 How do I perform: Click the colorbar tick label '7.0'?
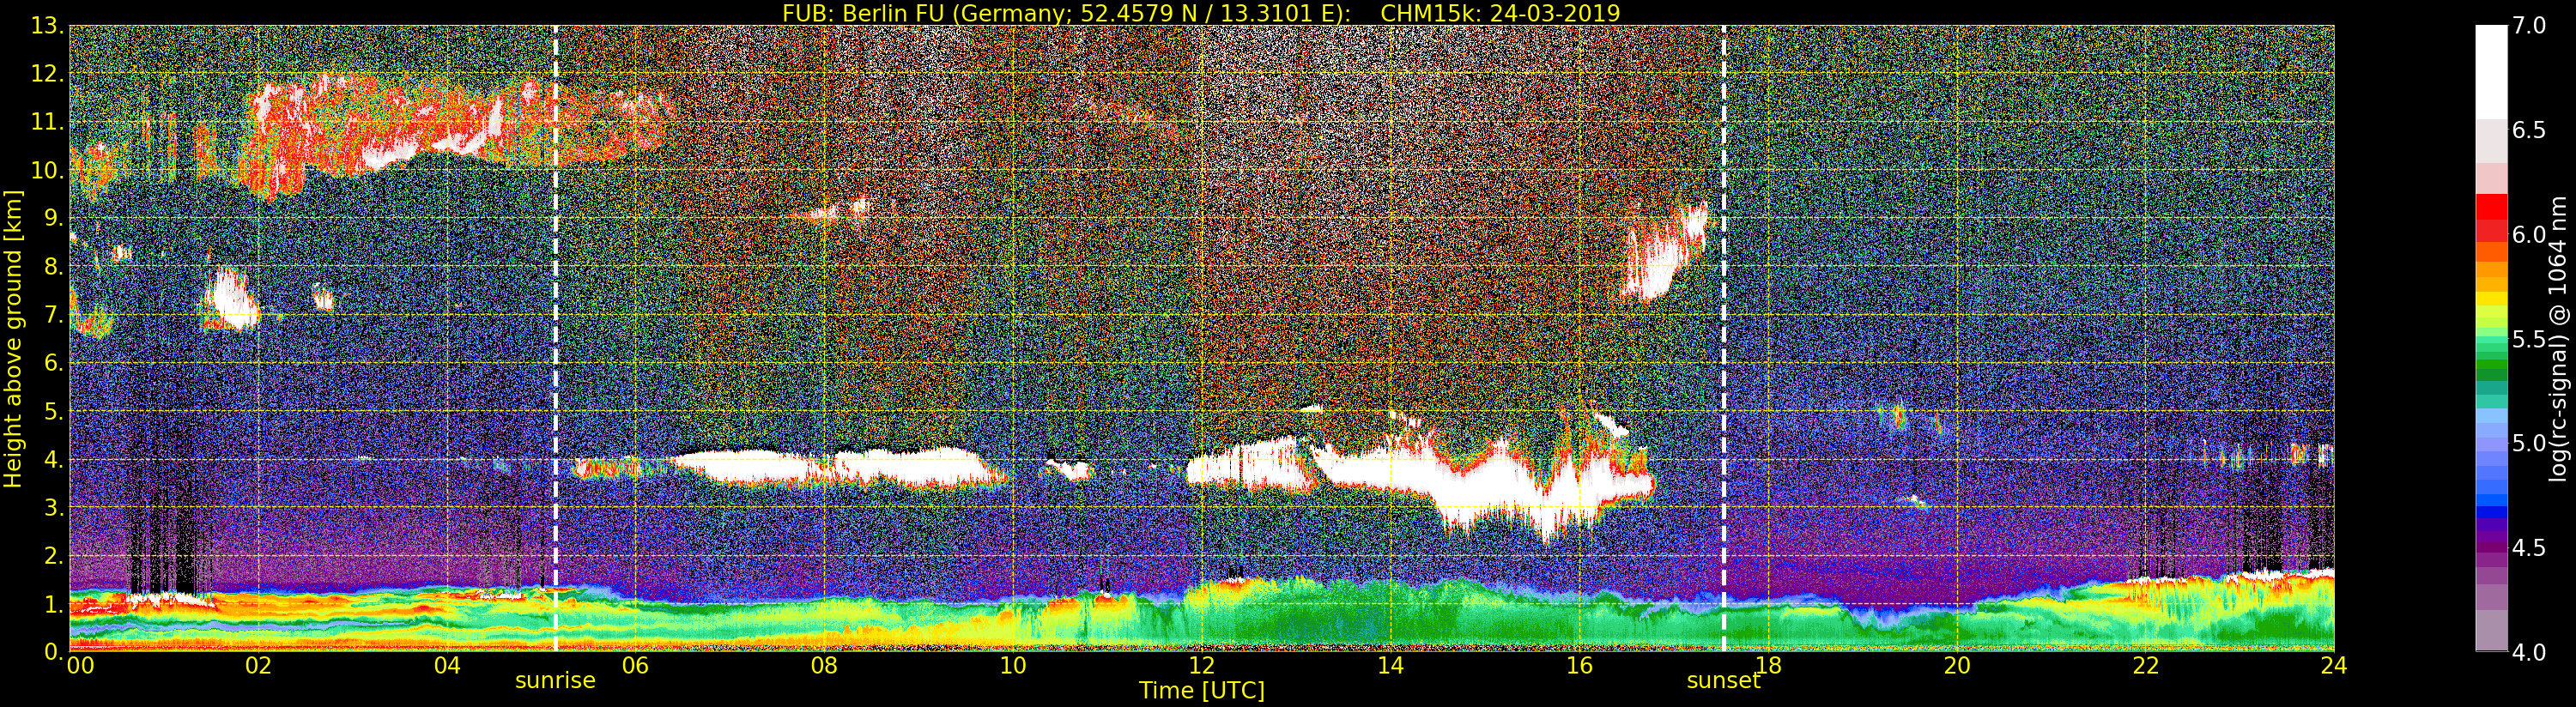click(2529, 26)
